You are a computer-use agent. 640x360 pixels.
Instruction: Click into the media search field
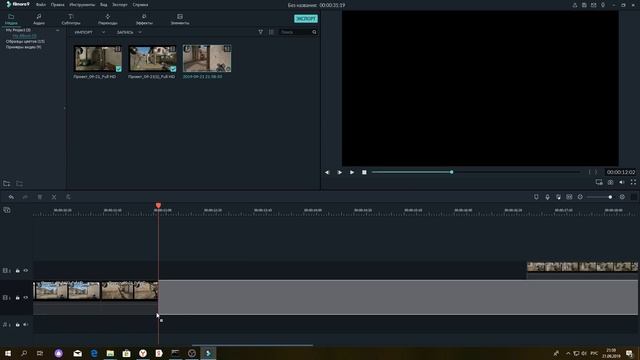pyautogui.click(x=295, y=32)
